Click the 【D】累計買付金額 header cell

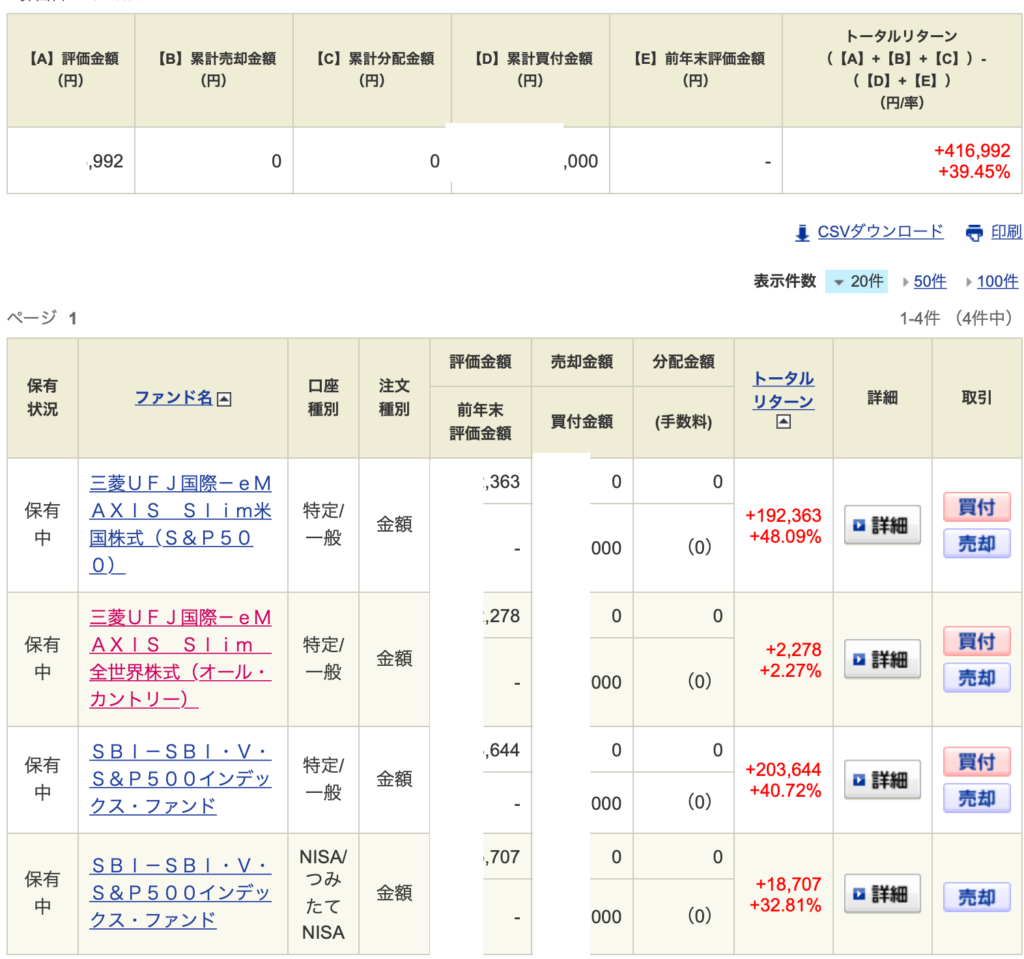click(530, 71)
